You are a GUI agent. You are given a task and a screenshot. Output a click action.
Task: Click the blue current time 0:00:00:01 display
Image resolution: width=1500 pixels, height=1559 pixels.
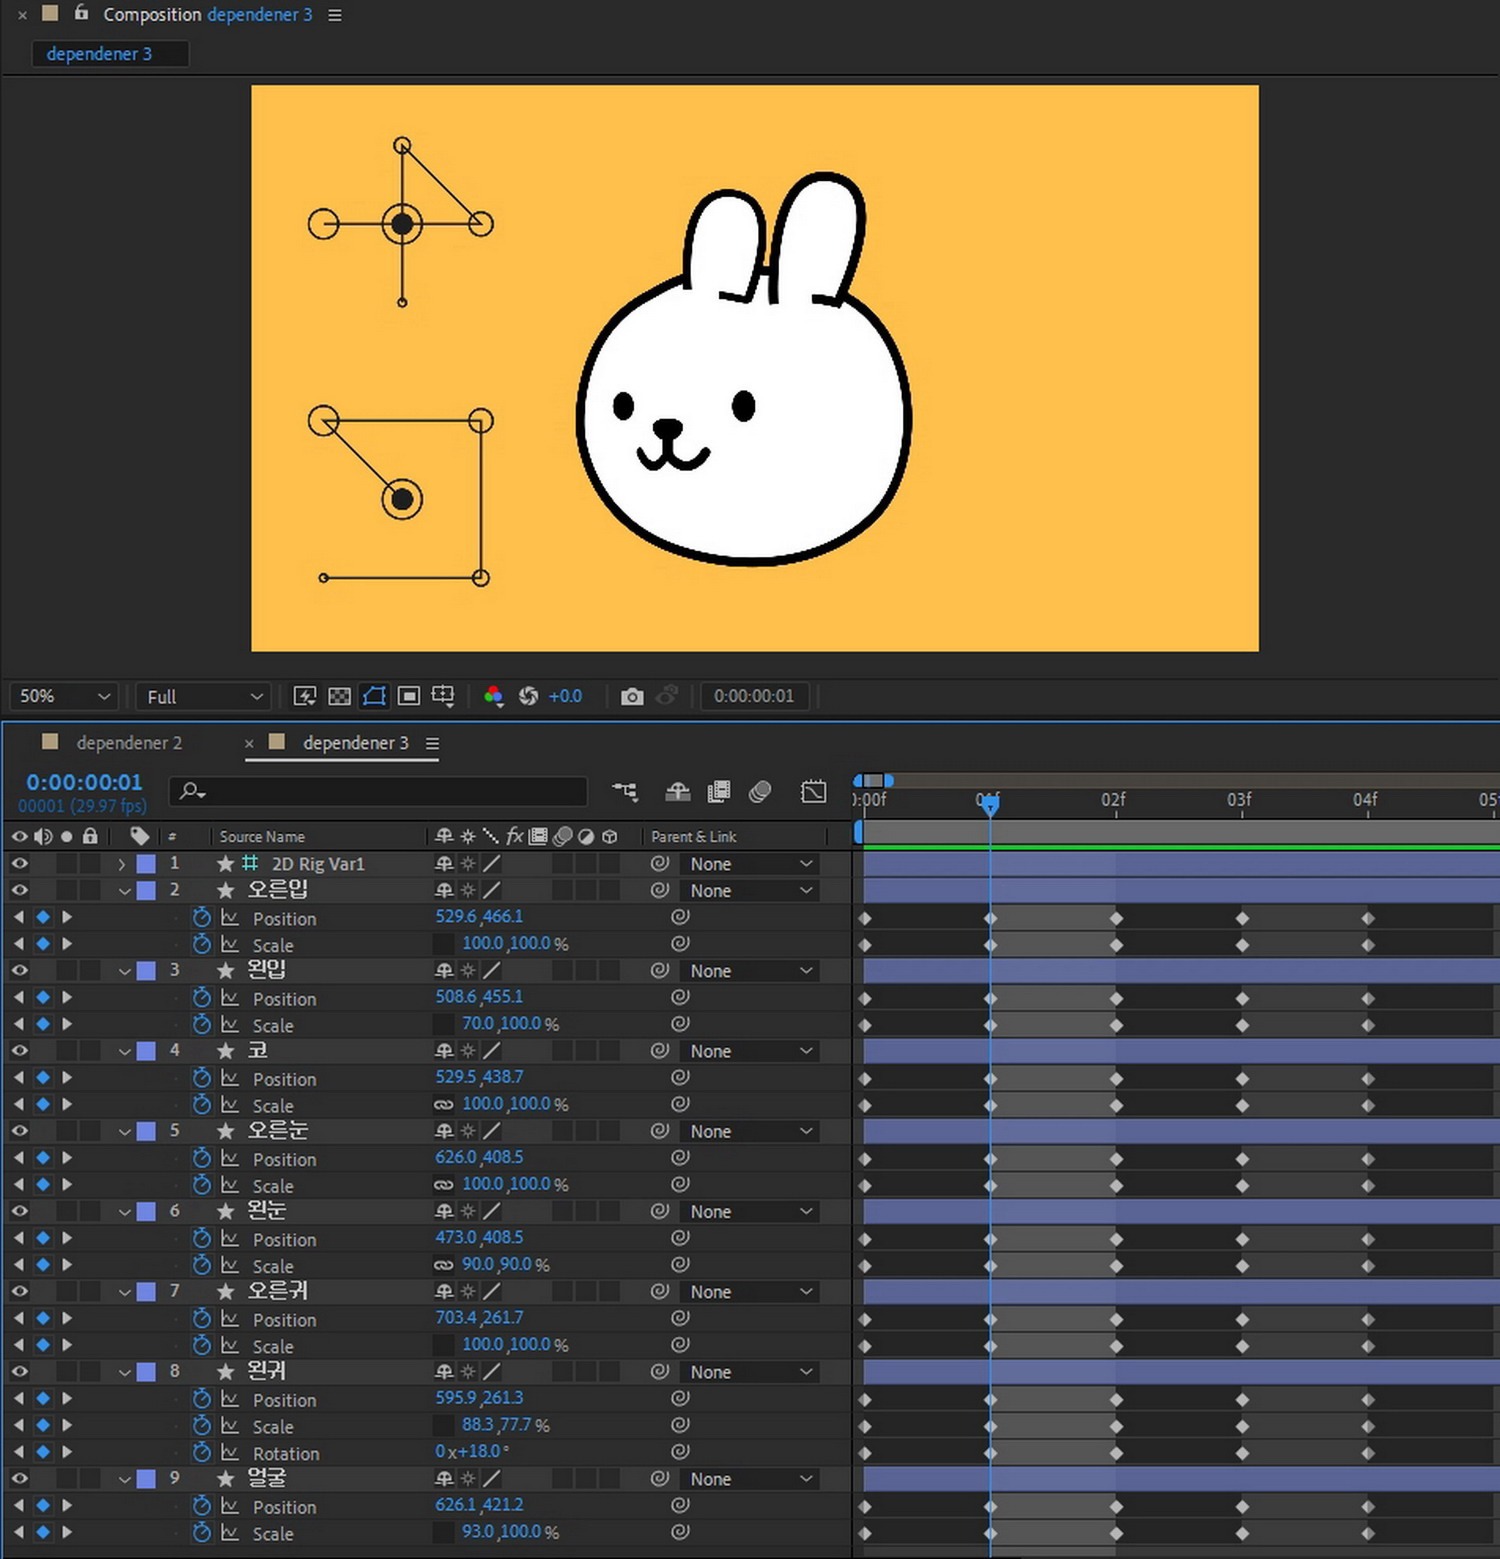click(84, 782)
